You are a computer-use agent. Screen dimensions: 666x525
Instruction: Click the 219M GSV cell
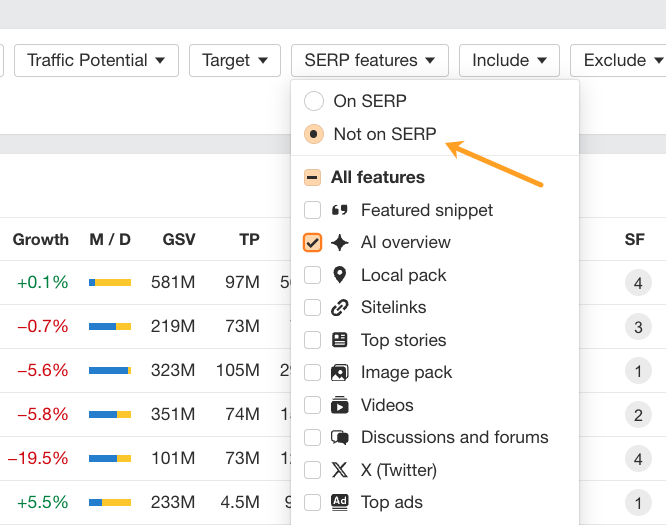coord(173,327)
